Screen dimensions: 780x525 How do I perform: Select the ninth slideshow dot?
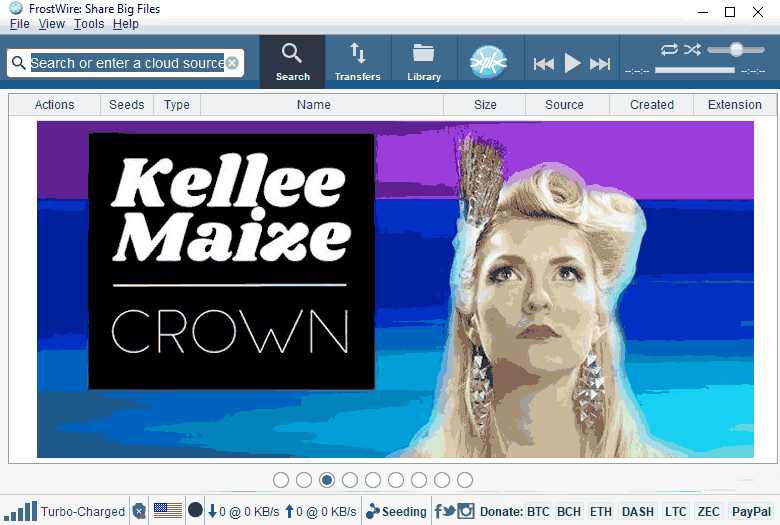465,480
